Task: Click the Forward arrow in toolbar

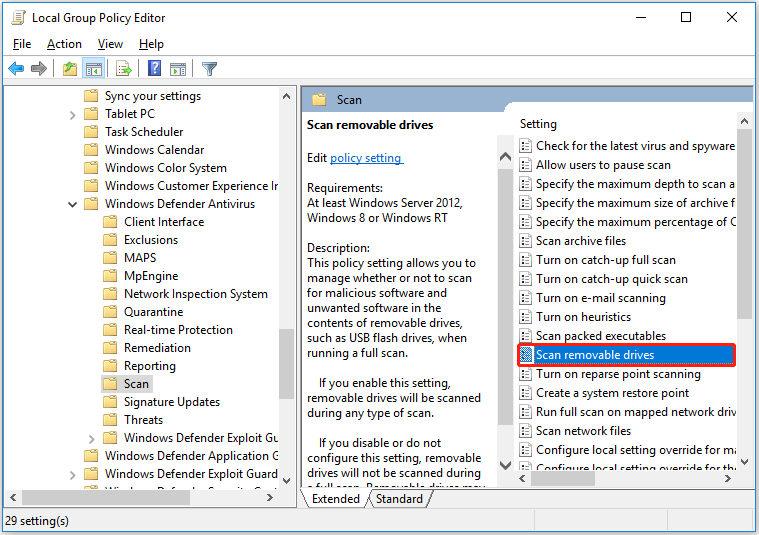Action: pyautogui.click(x=39, y=69)
